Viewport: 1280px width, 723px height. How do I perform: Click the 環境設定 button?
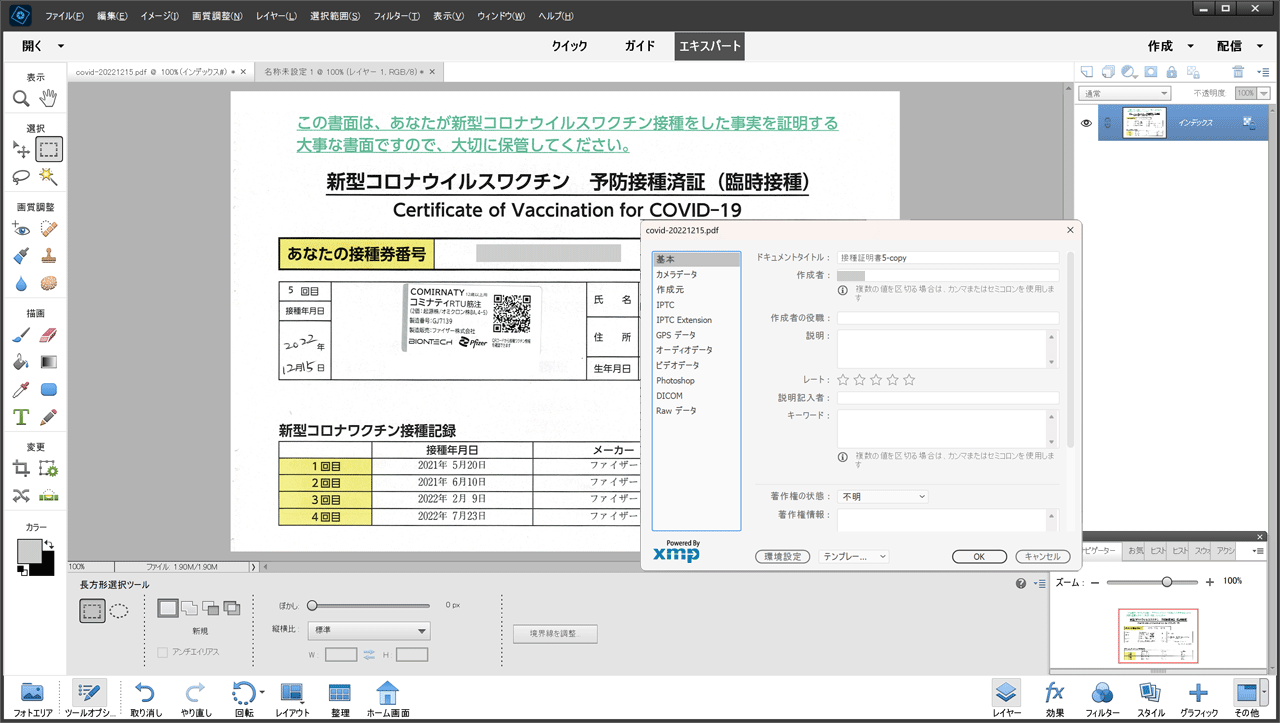(782, 557)
